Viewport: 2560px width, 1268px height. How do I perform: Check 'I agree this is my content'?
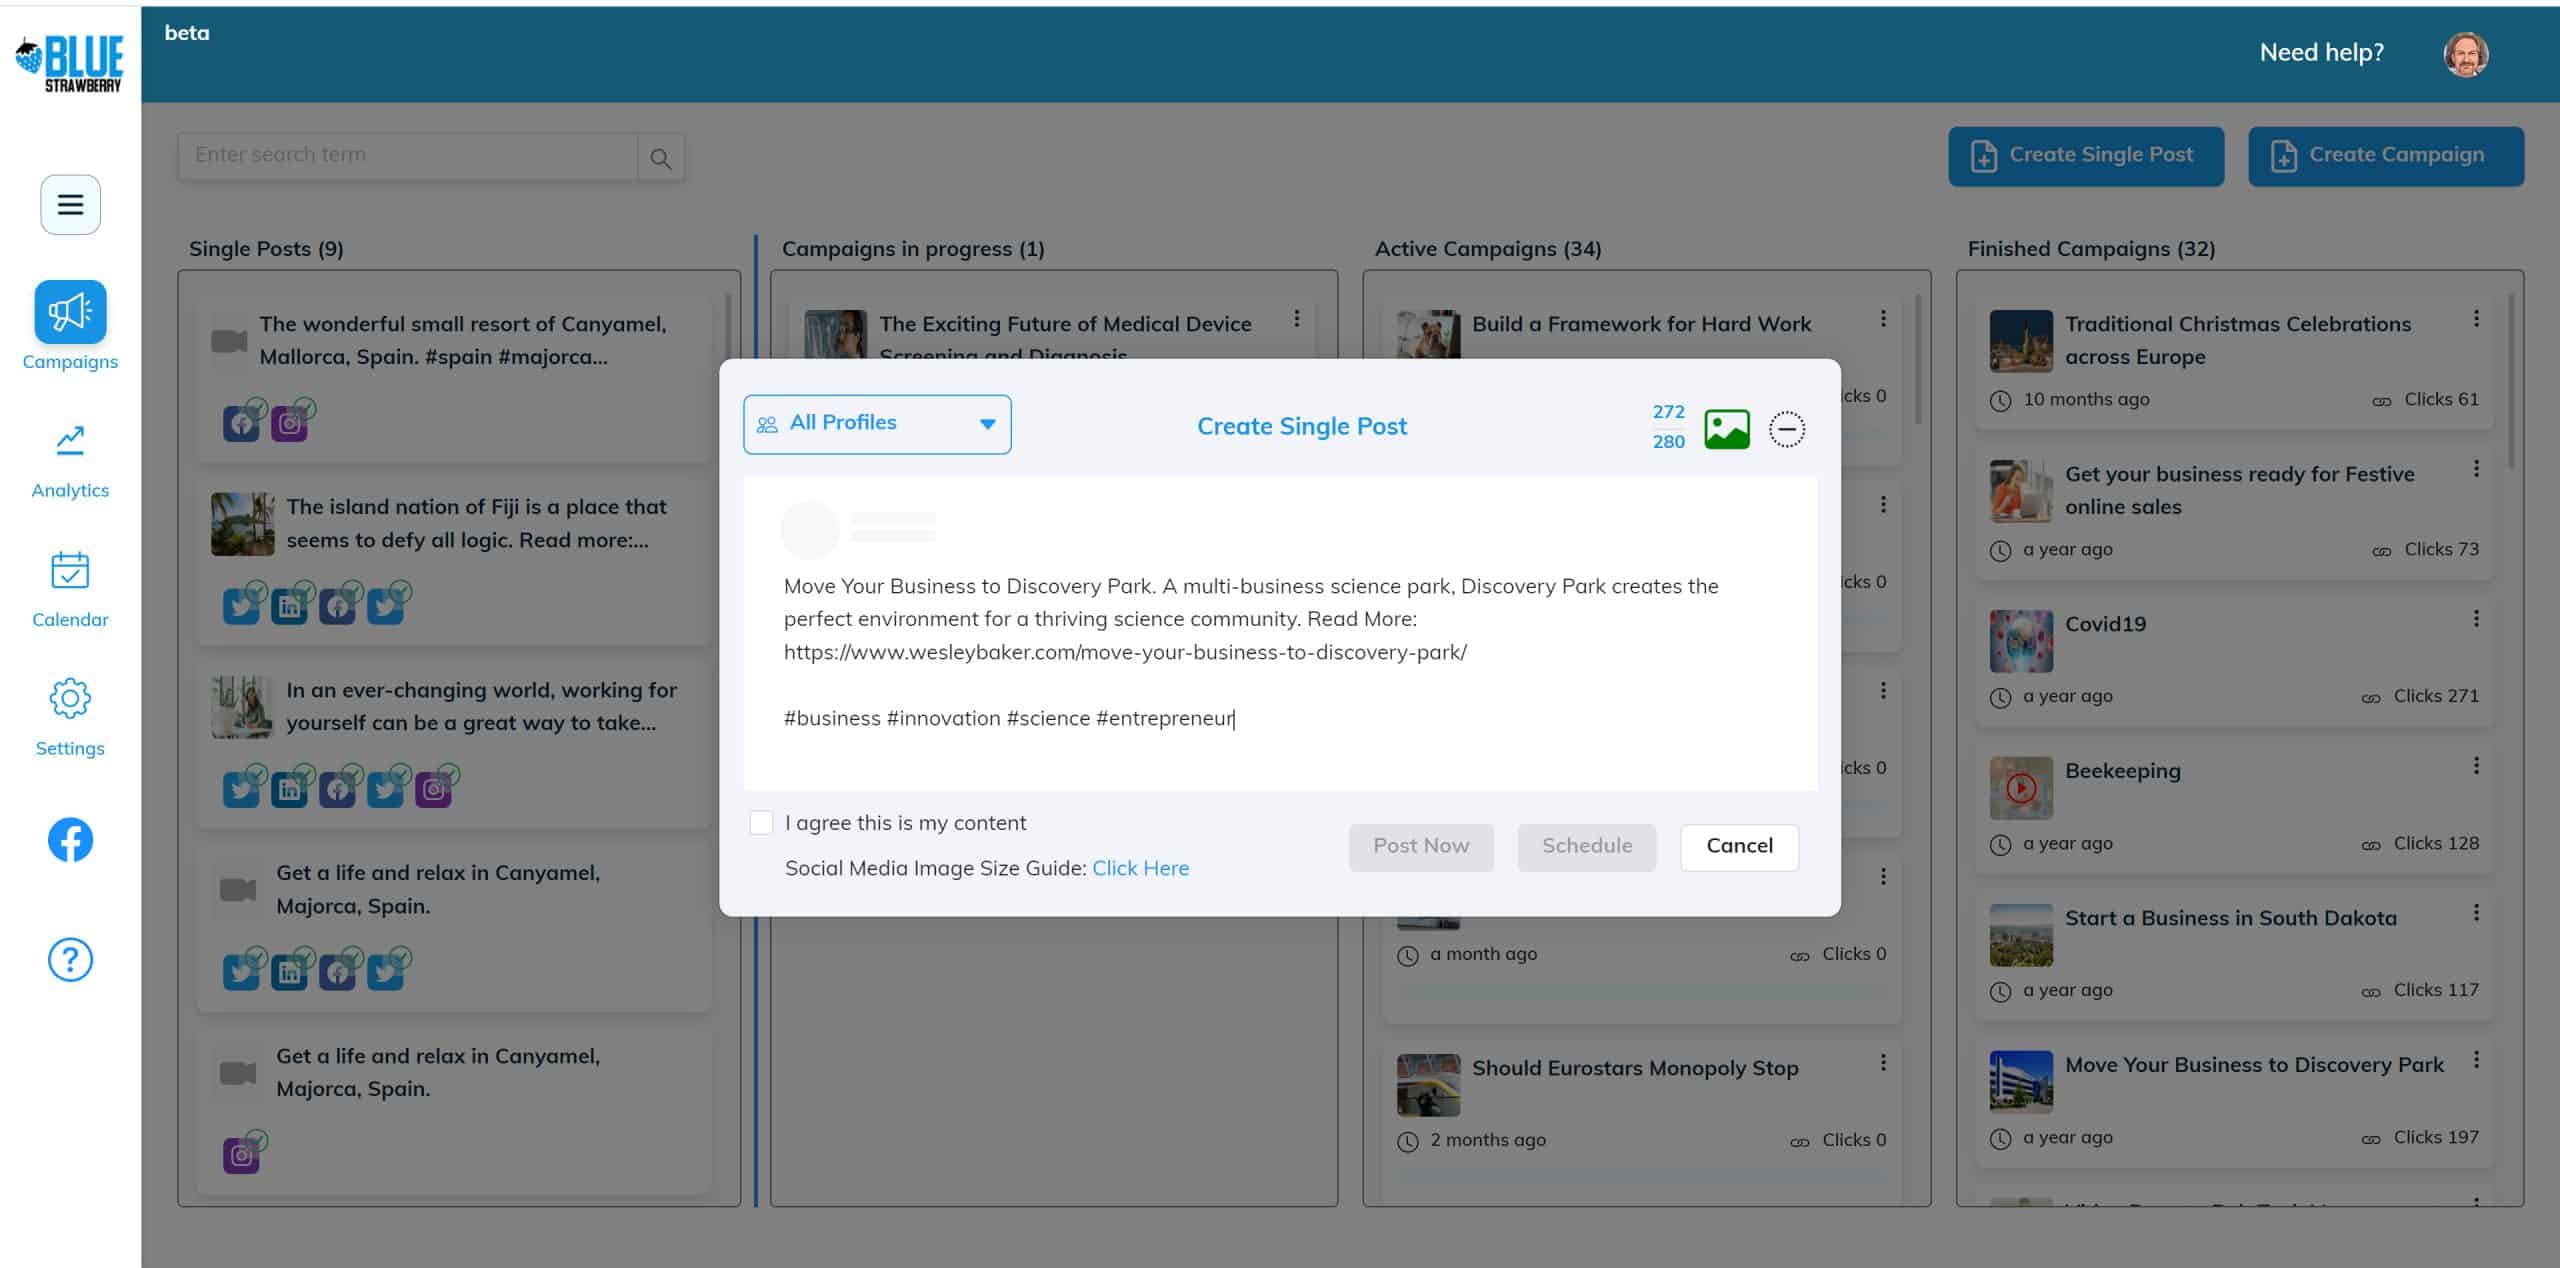tap(761, 823)
